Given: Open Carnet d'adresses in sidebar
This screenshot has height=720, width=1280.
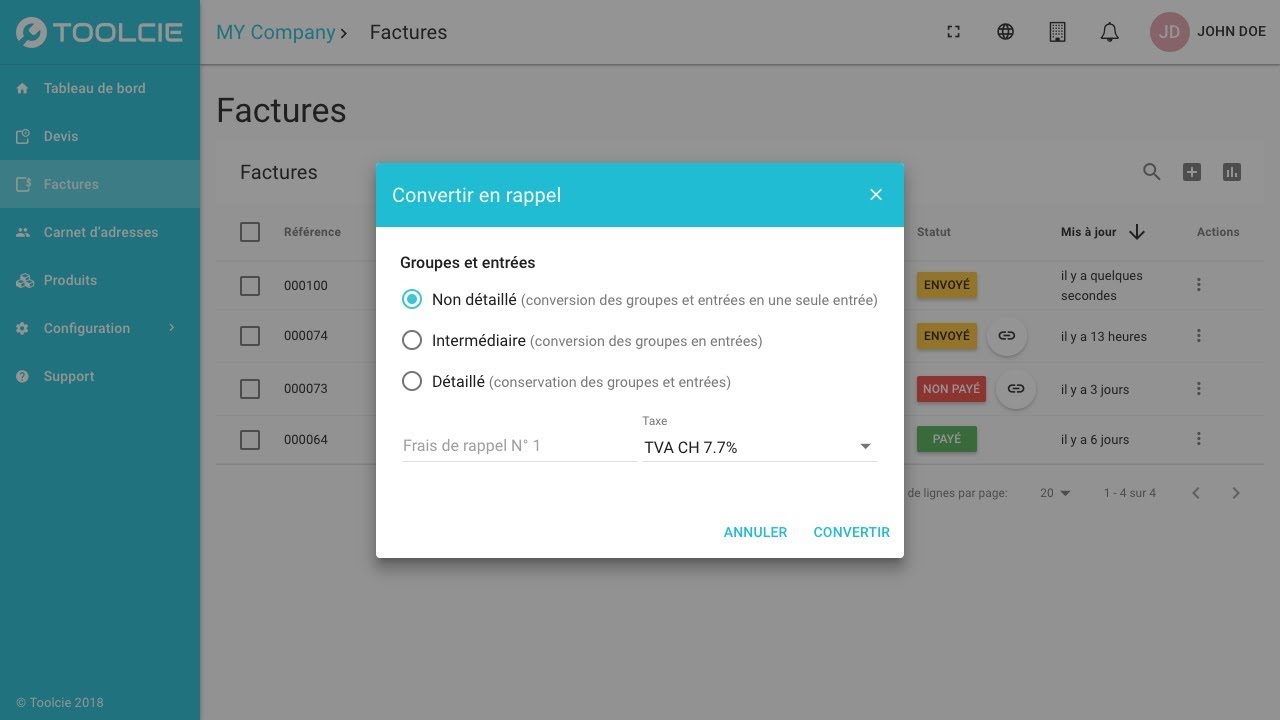Looking at the screenshot, I should coord(100,232).
